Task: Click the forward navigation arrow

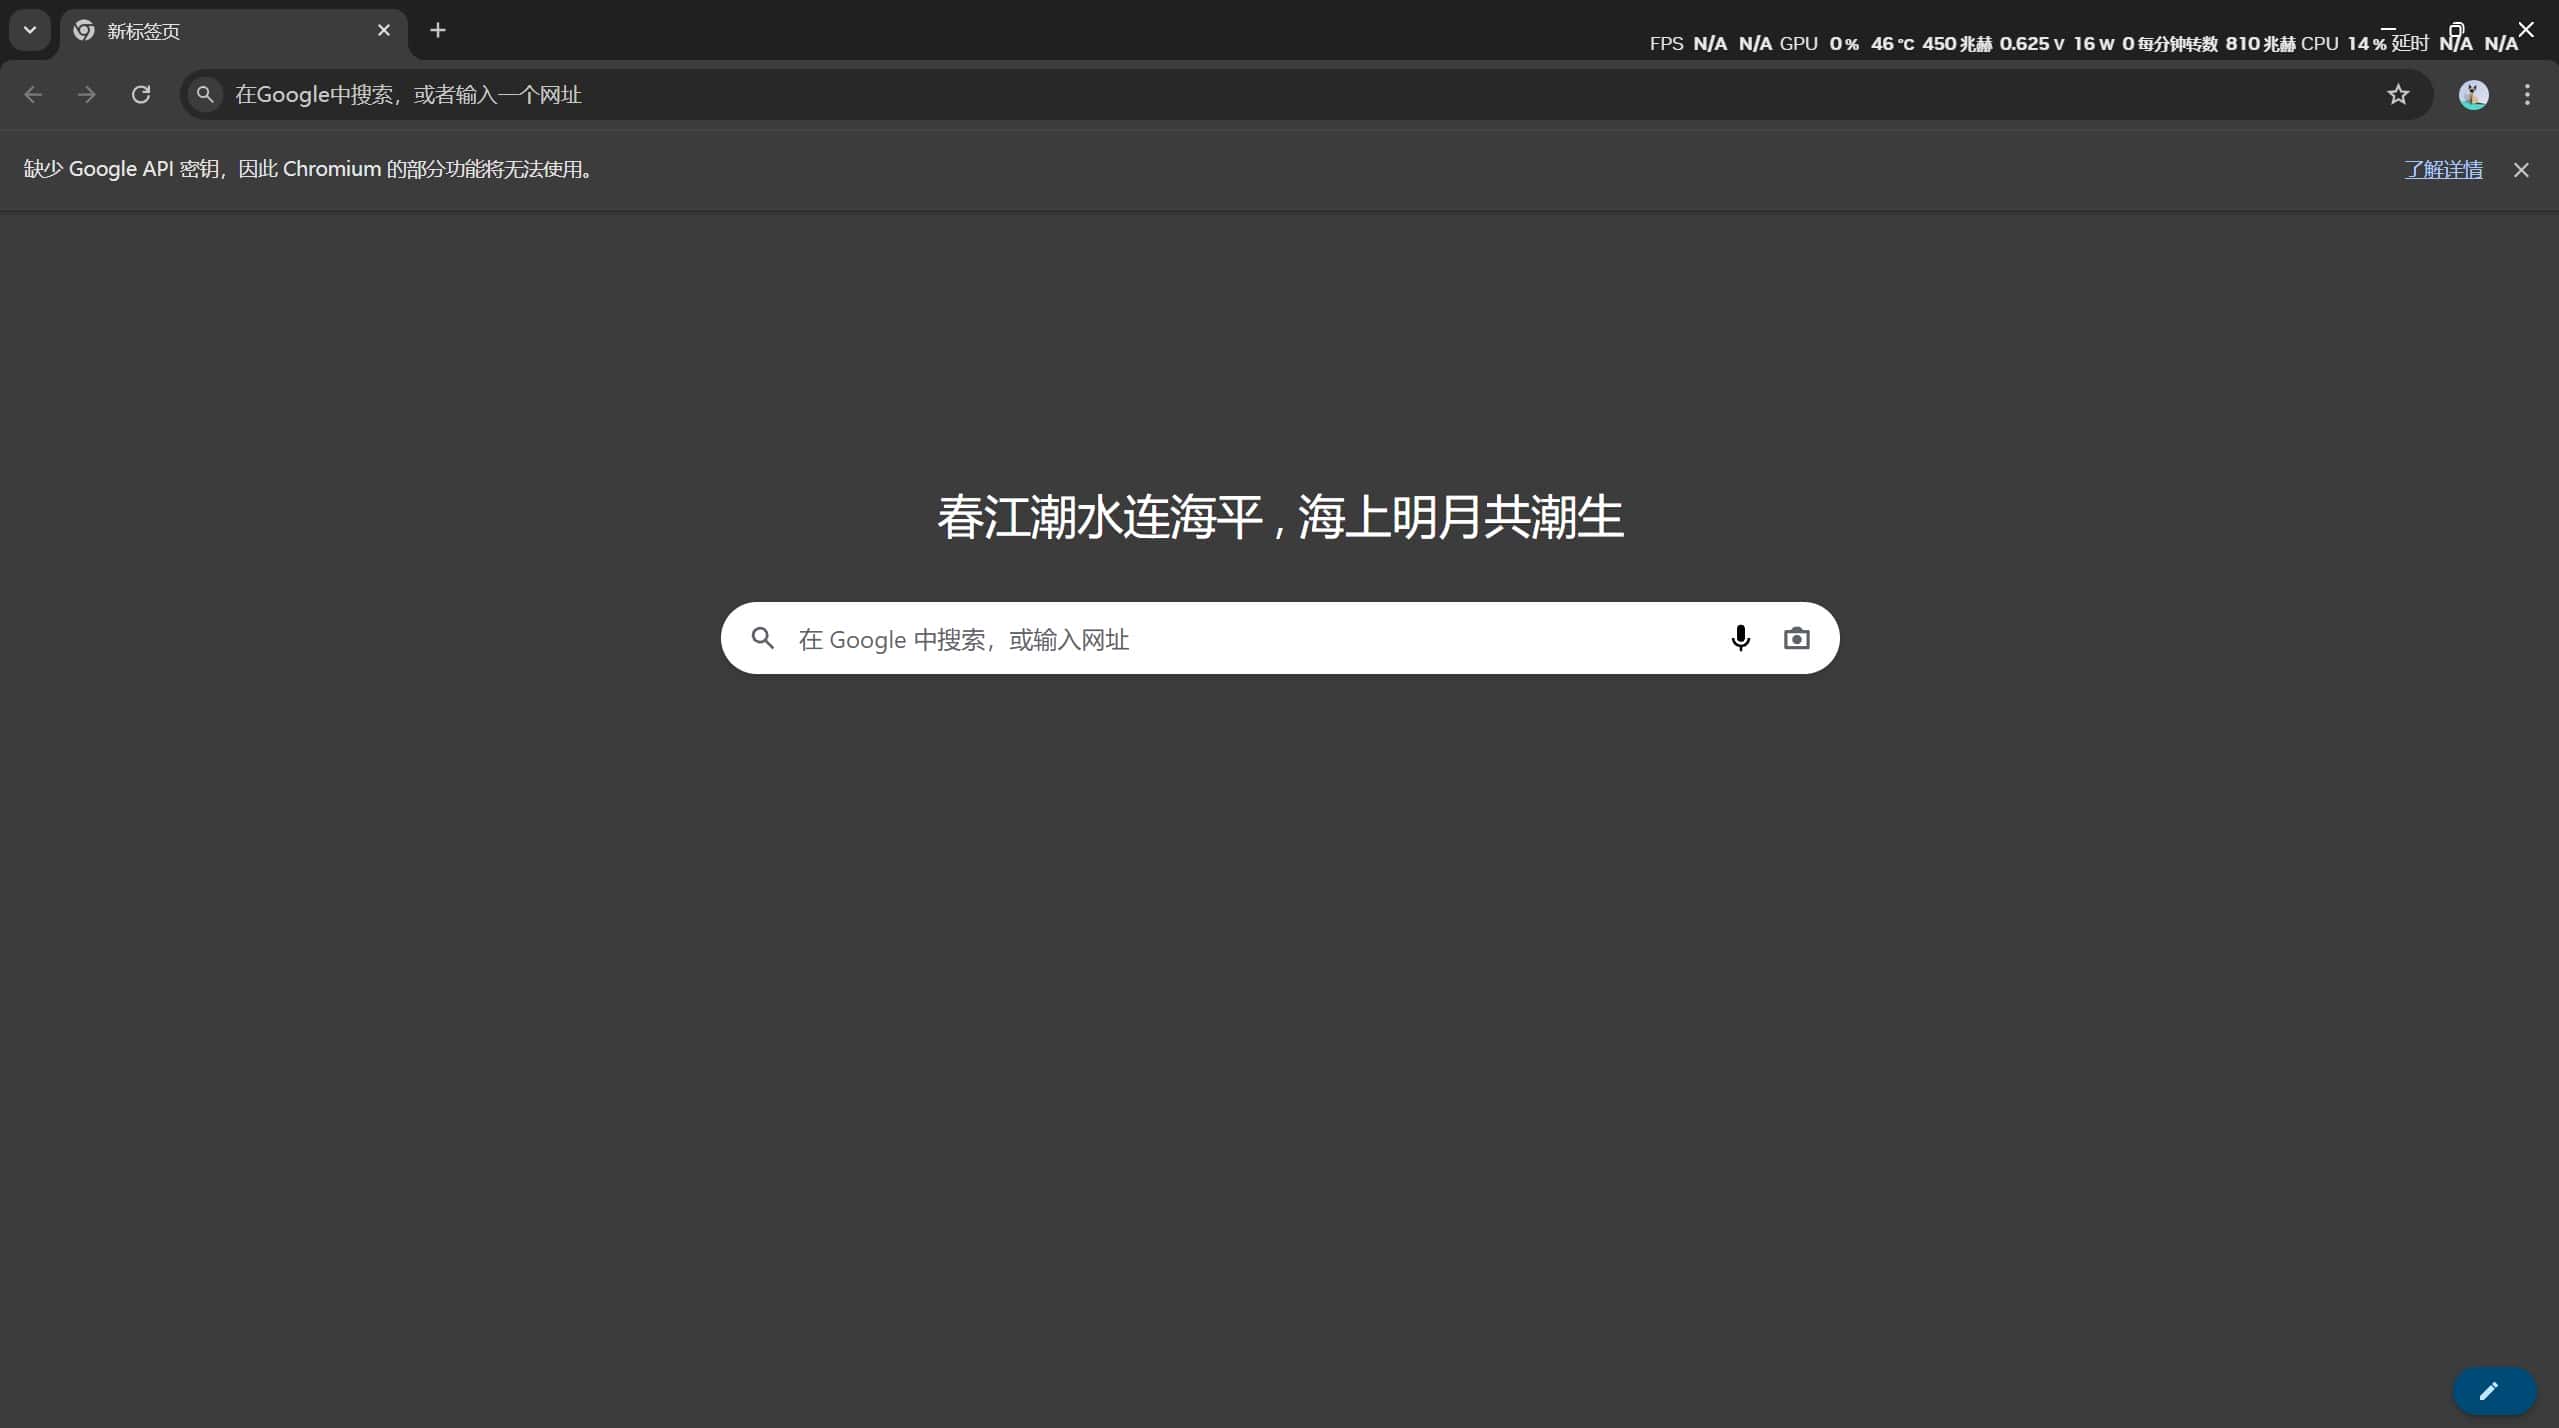Action: (x=87, y=94)
